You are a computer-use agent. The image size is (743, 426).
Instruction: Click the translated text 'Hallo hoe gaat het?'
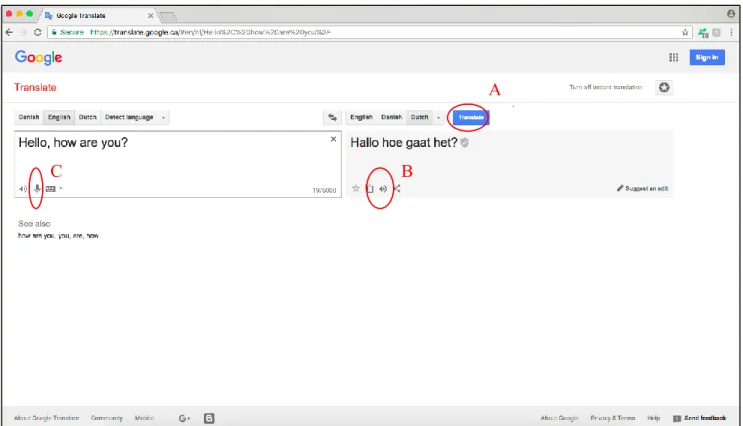(x=404, y=142)
